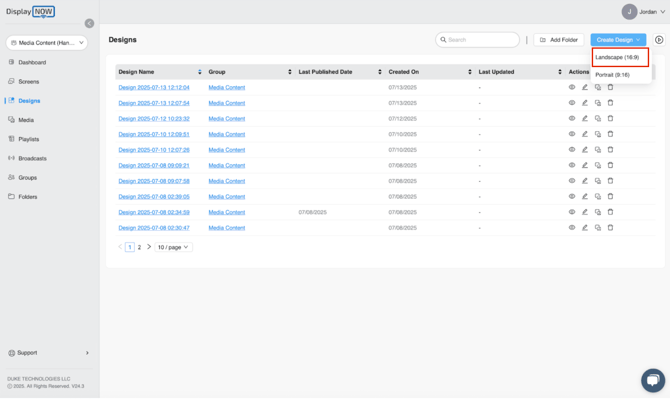Viewport: 670px width, 400px height.
Task: Edit the design 2025-07-12 10:23:32 with pencil icon
Action: [585, 118]
